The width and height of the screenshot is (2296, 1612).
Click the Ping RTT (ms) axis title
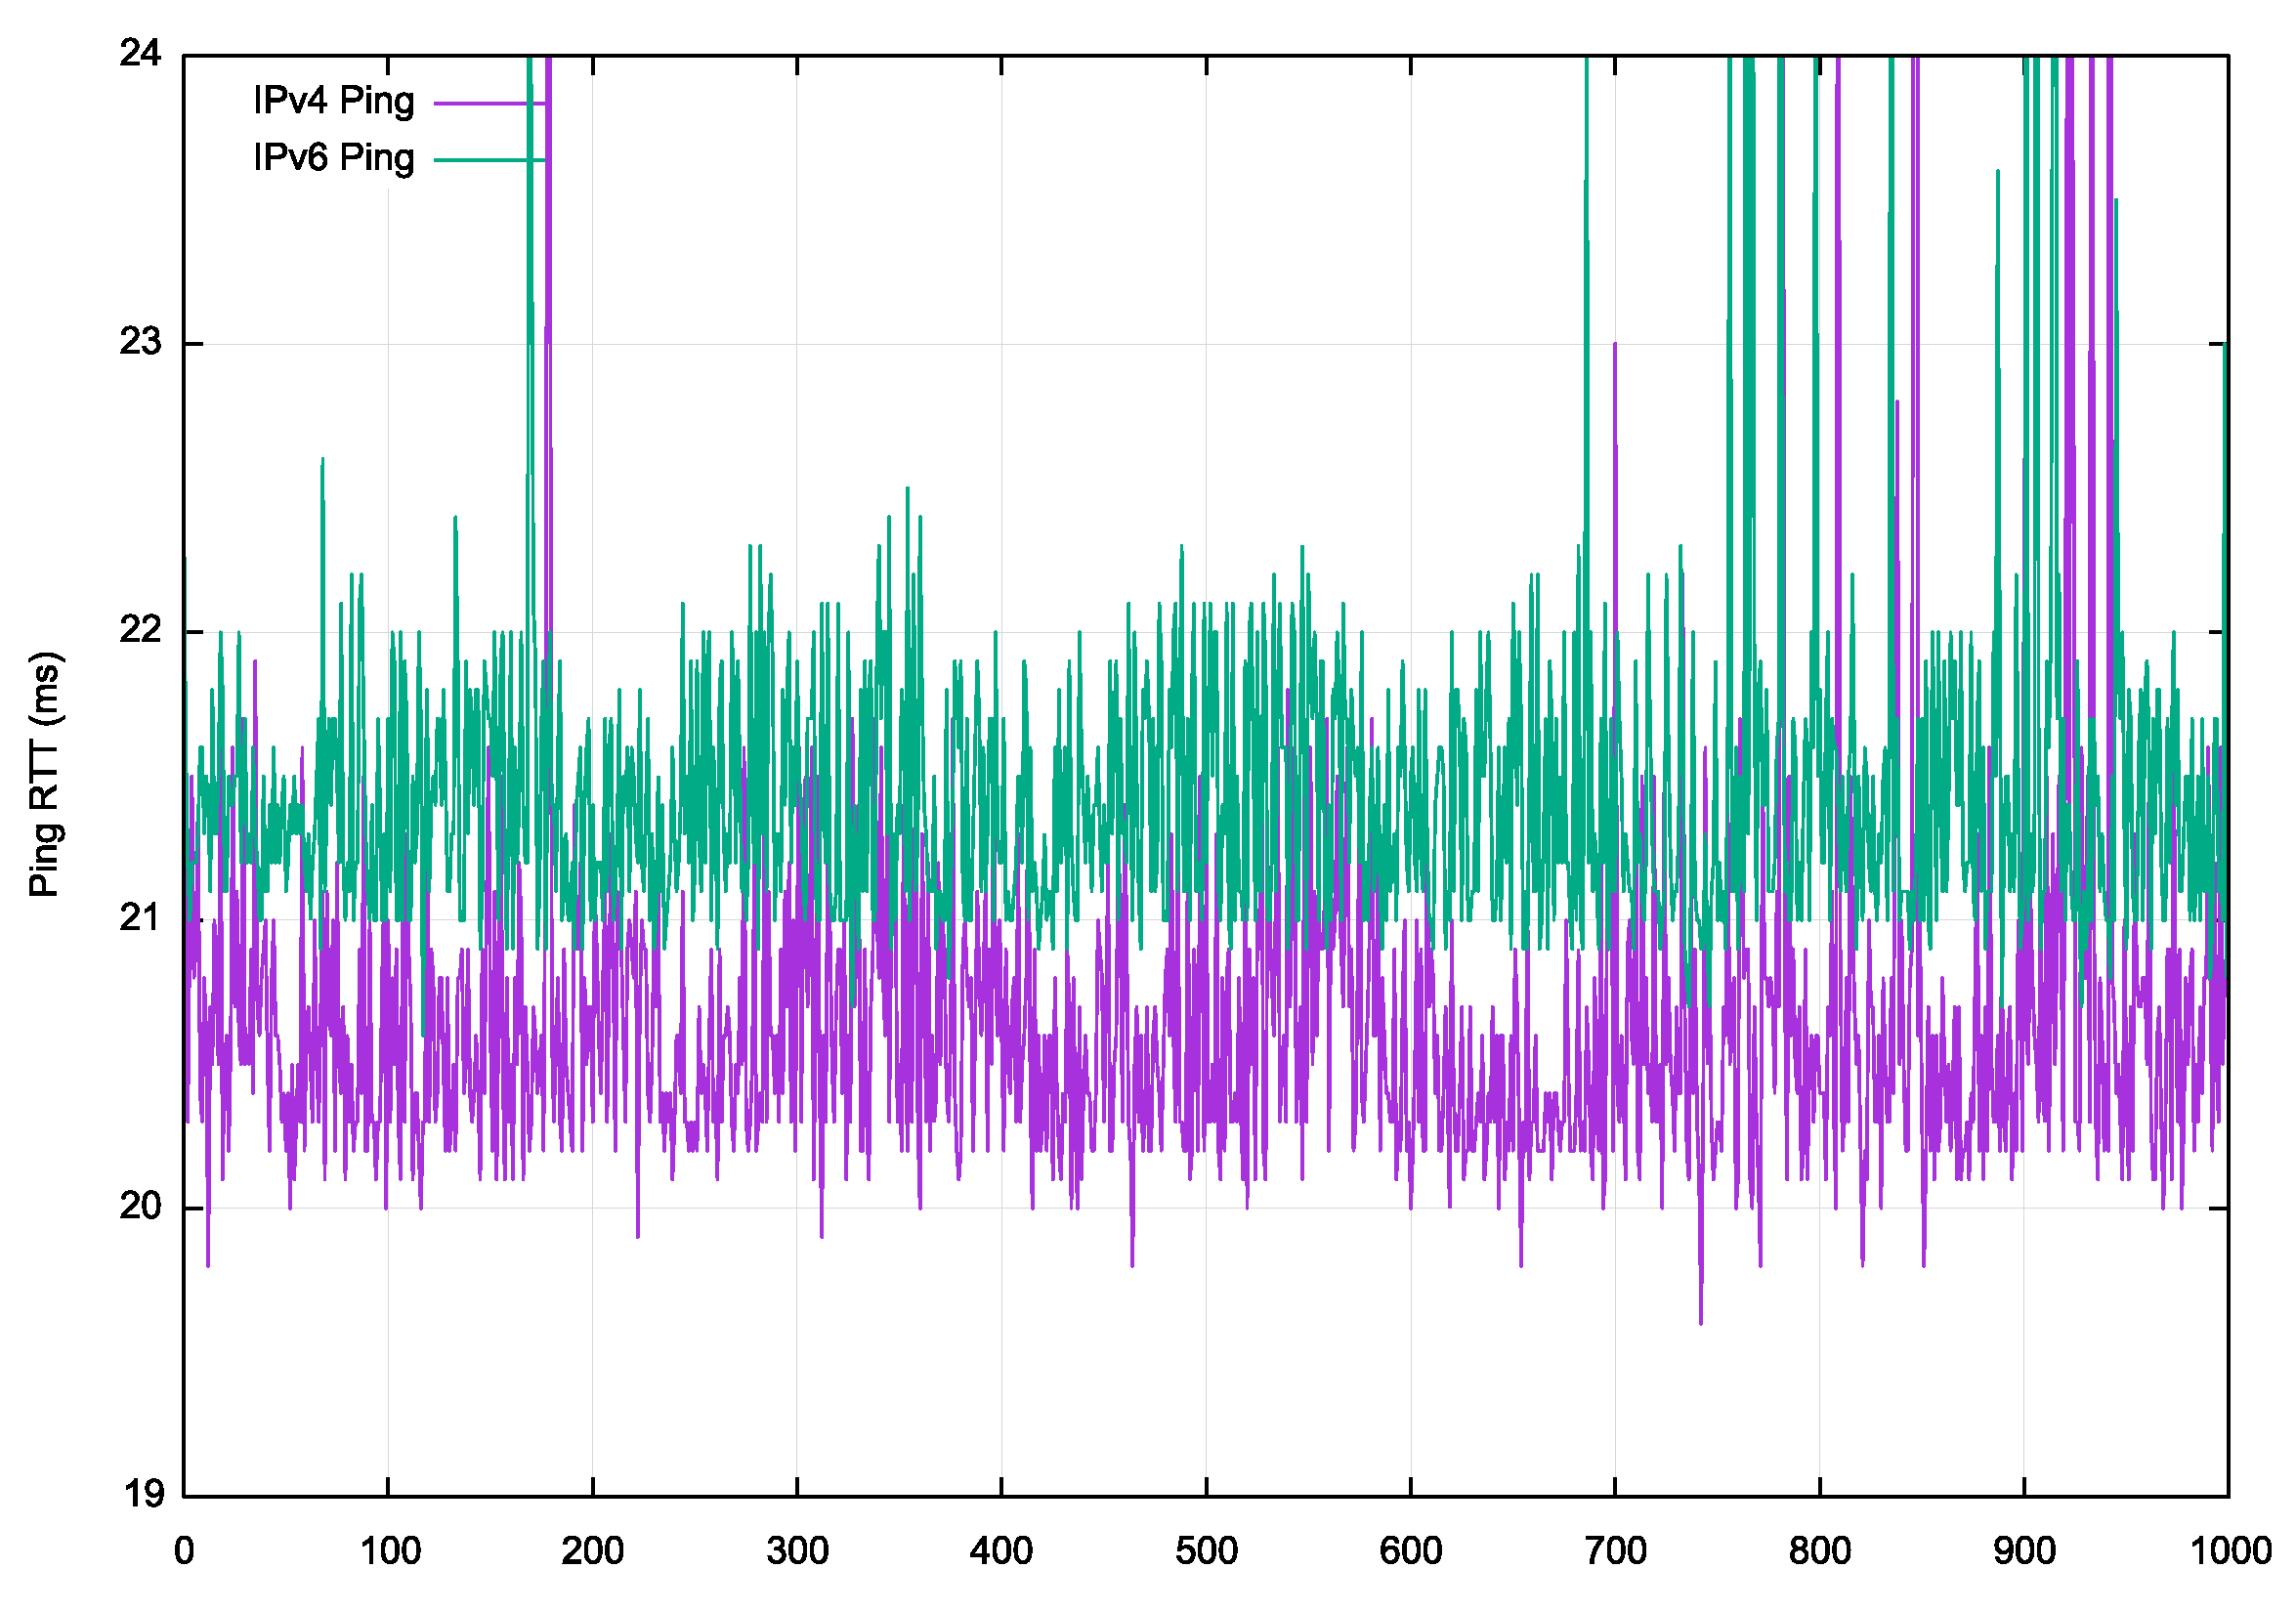(45, 775)
